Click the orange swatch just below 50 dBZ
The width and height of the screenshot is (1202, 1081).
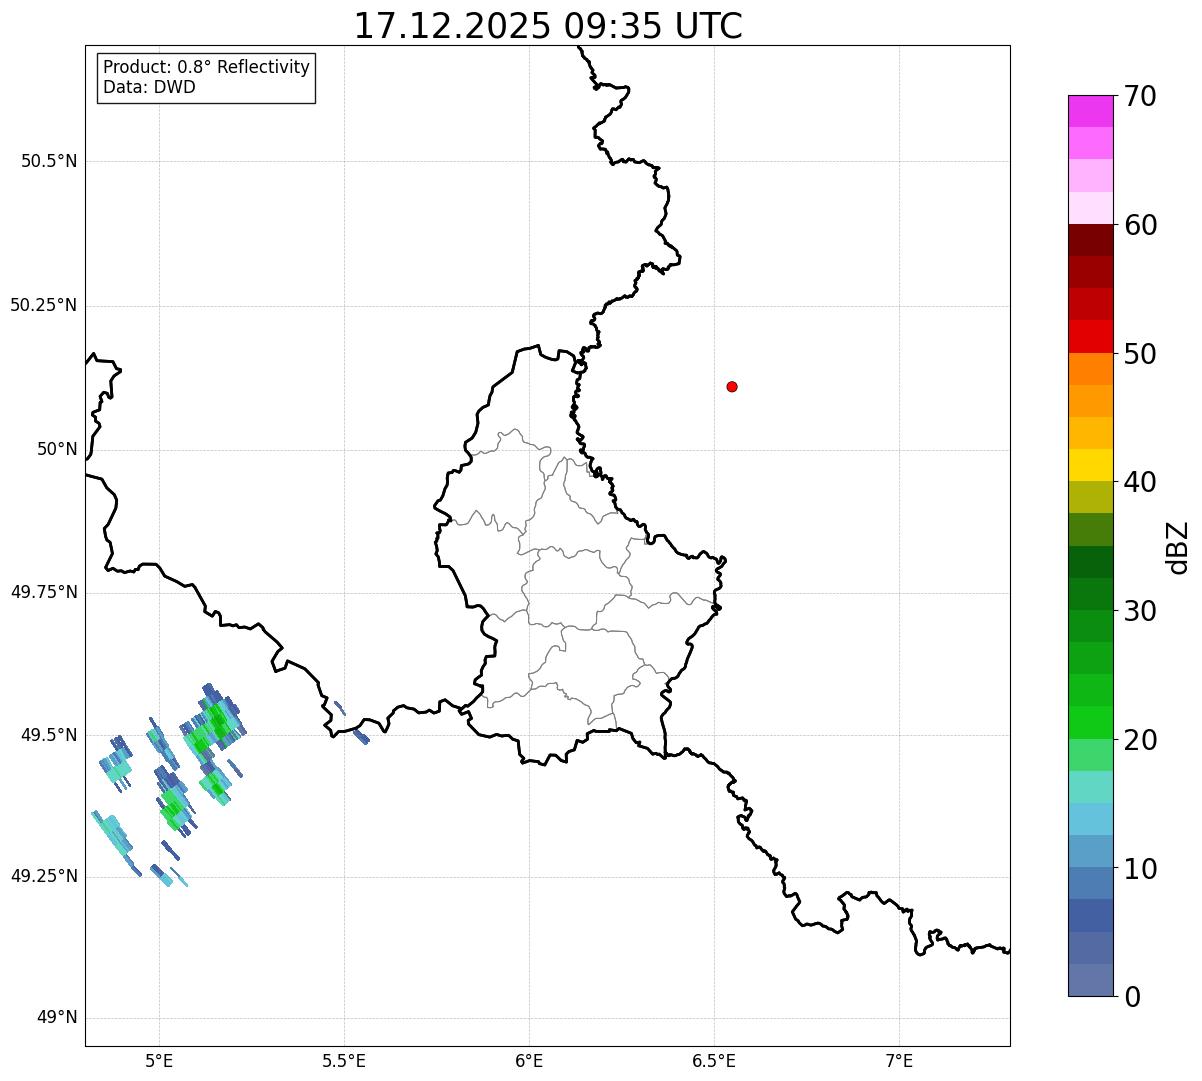click(x=1090, y=369)
